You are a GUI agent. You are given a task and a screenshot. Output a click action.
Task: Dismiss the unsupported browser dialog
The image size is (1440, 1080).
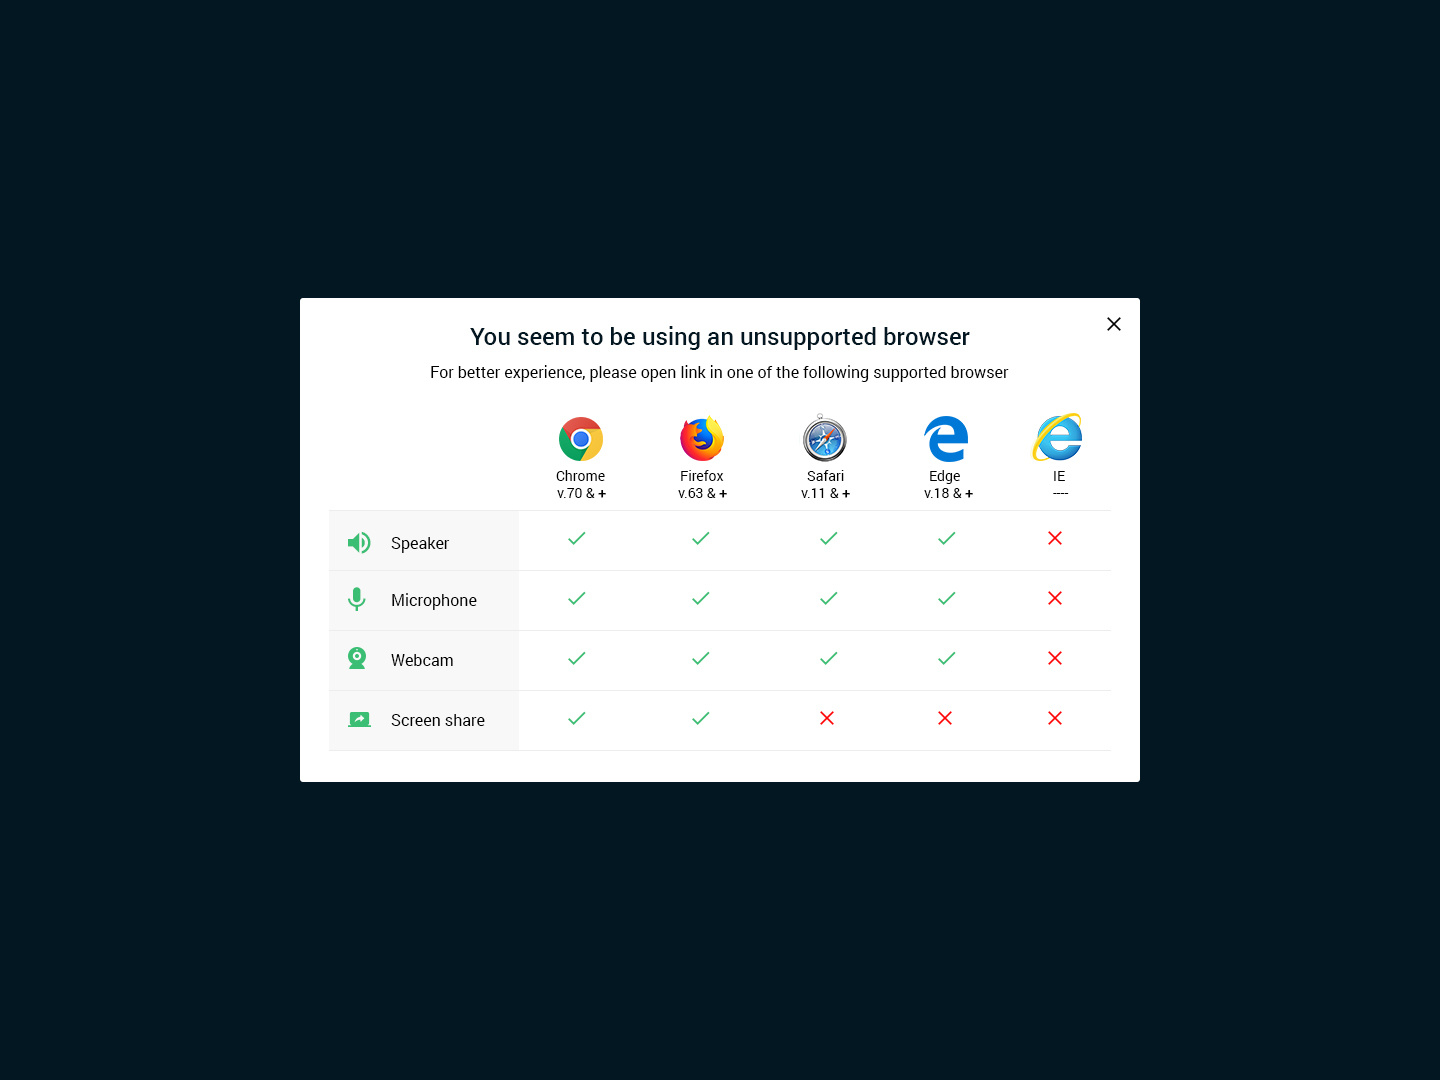(1114, 324)
